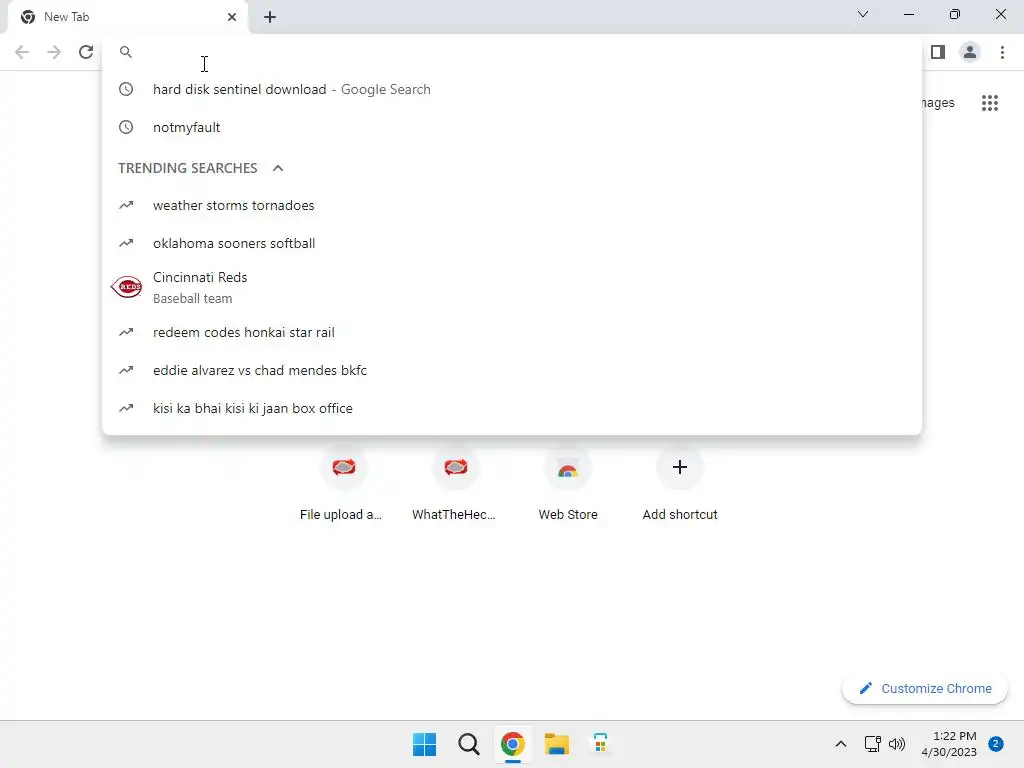Click the New Tab tab title
This screenshot has width=1024, height=768.
pyautogui.click(x=66, y=17)
